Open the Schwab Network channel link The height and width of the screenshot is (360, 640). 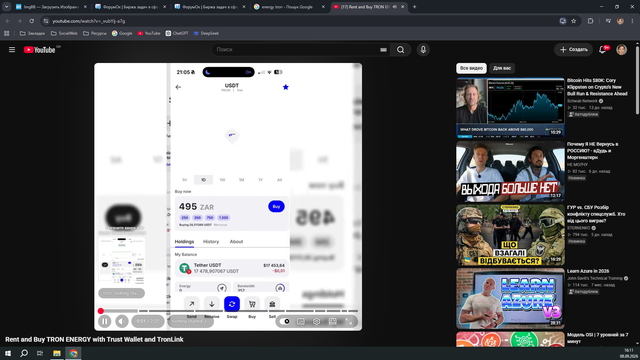point(582,101)
